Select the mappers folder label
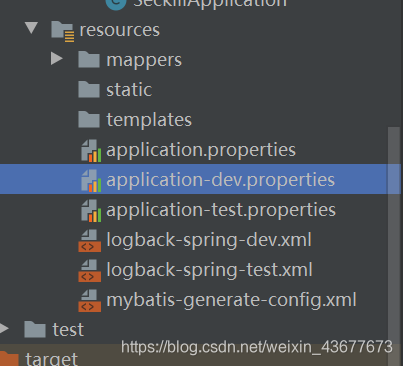403x366 pixels. [144, 60]
